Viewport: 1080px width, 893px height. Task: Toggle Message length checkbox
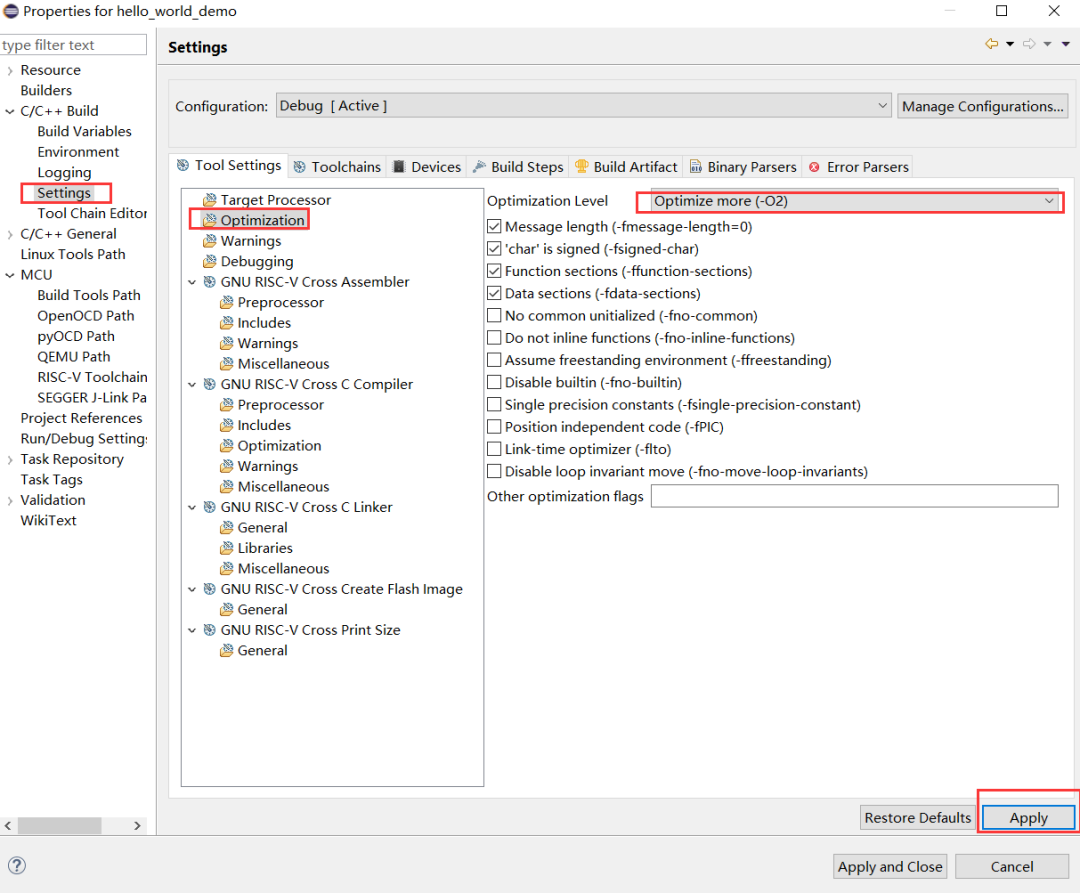coord(494,227)
